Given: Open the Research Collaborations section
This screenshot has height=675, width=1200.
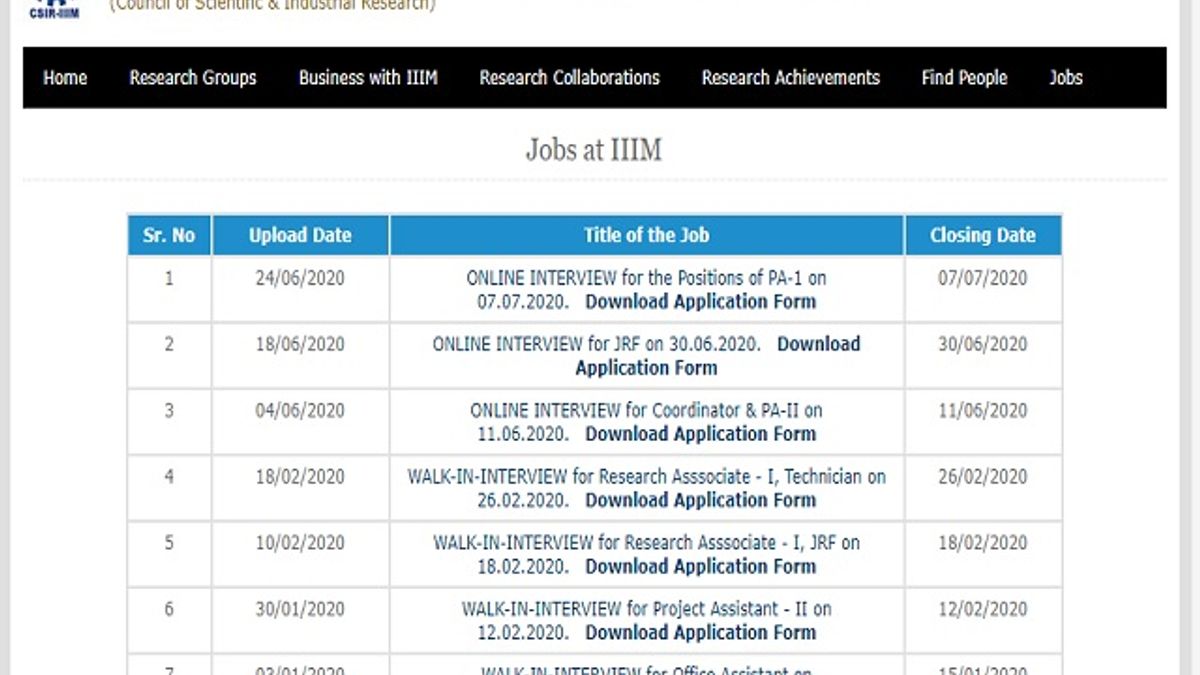Looking at the screenshot, I should [569, 77].
